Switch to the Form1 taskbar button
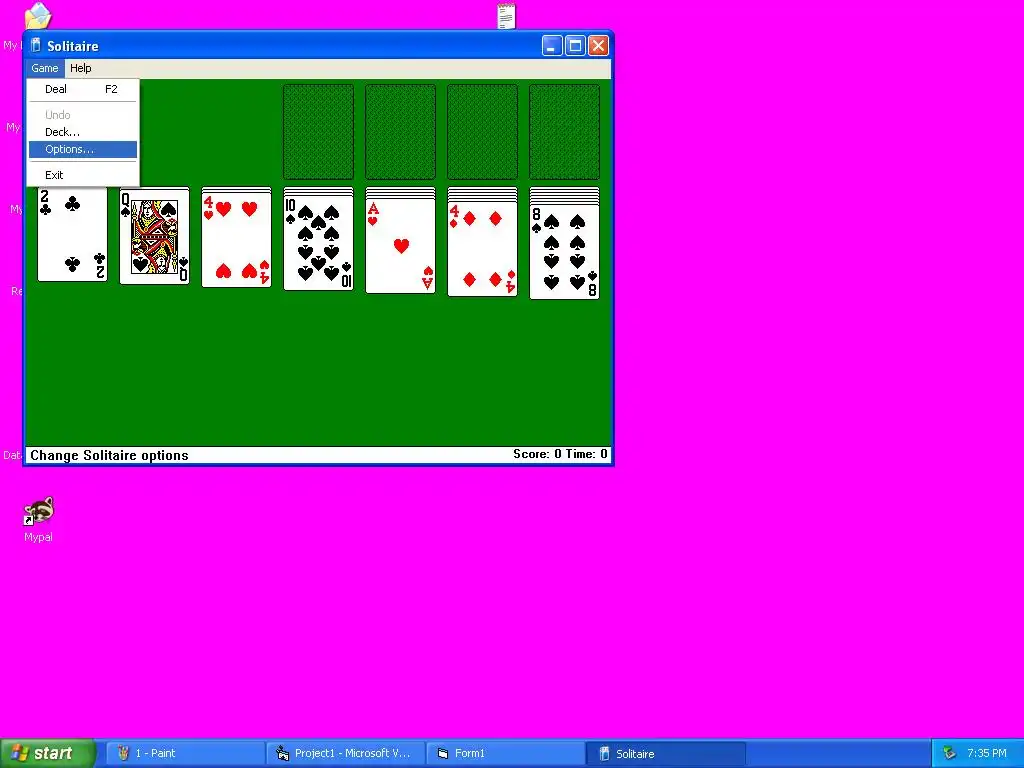Screen dimensions: 1024x768 click(505, 754)
